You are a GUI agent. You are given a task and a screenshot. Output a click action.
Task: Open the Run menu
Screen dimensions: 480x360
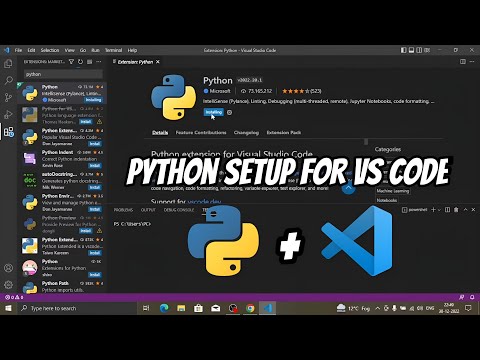click(95, 50)
